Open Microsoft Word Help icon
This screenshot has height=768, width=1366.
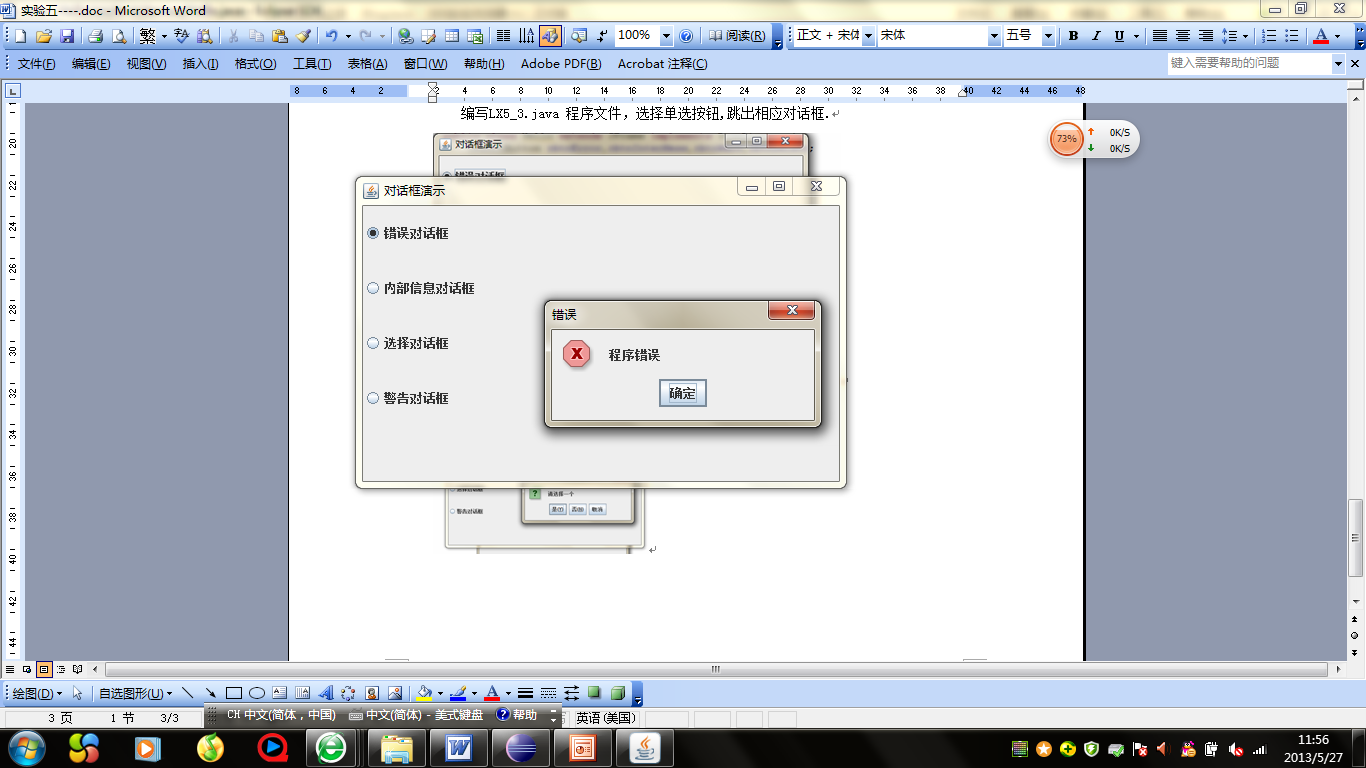click(686, 36)
